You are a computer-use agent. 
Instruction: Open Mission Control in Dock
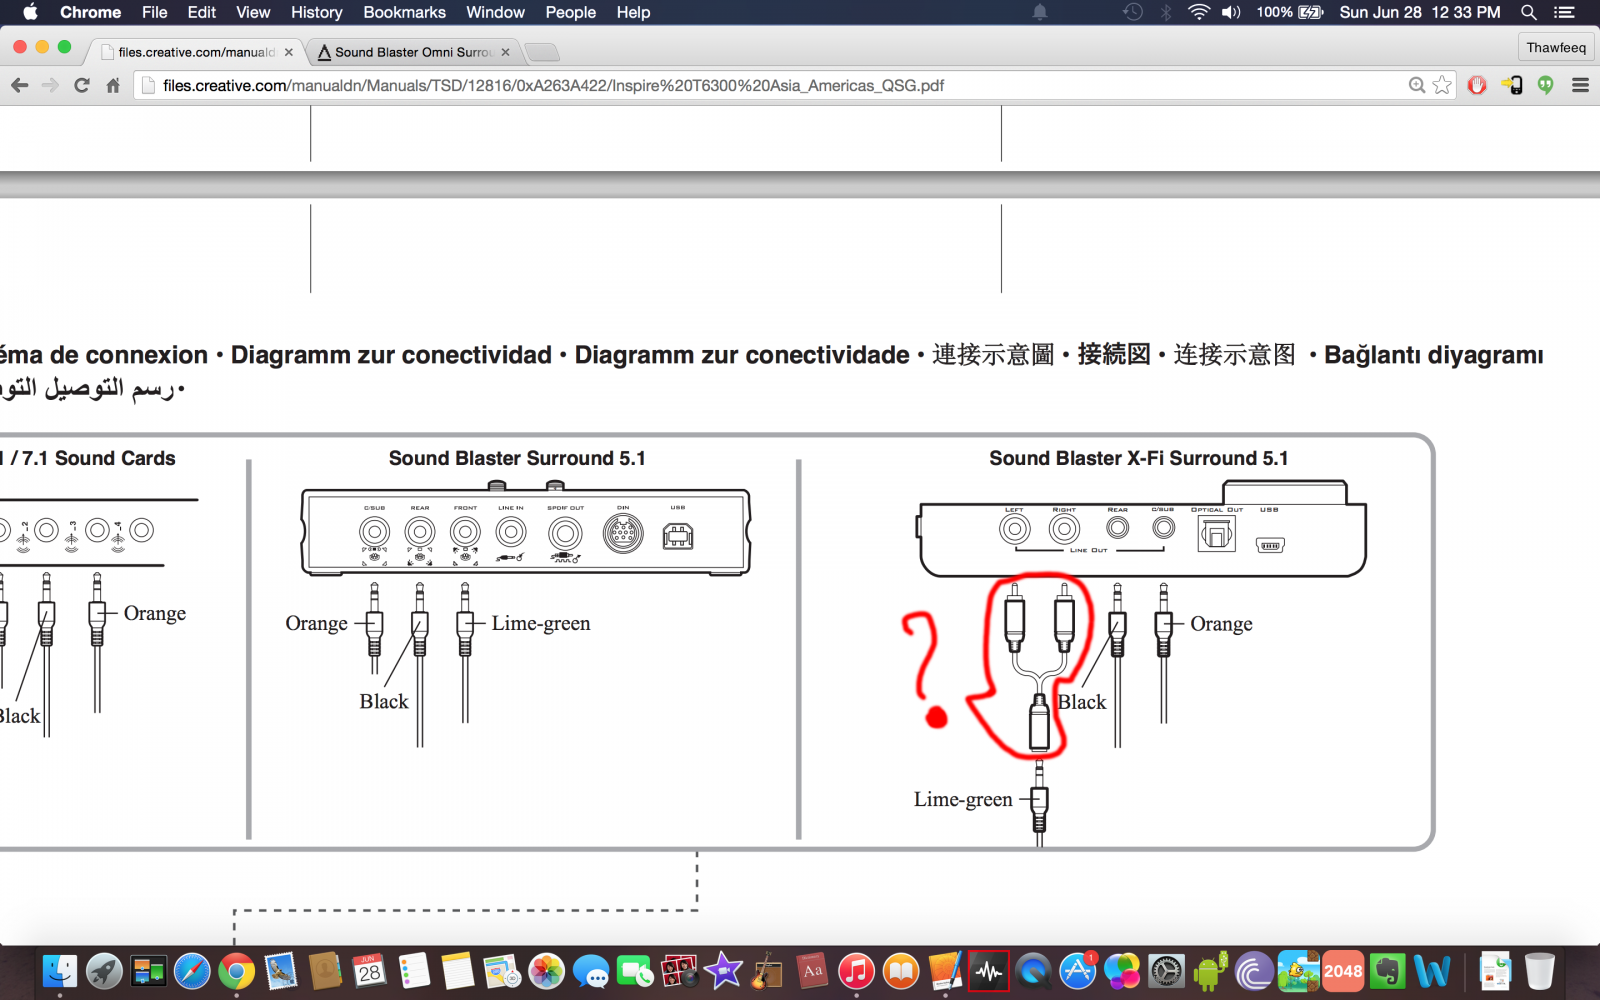tap(148, 971)
